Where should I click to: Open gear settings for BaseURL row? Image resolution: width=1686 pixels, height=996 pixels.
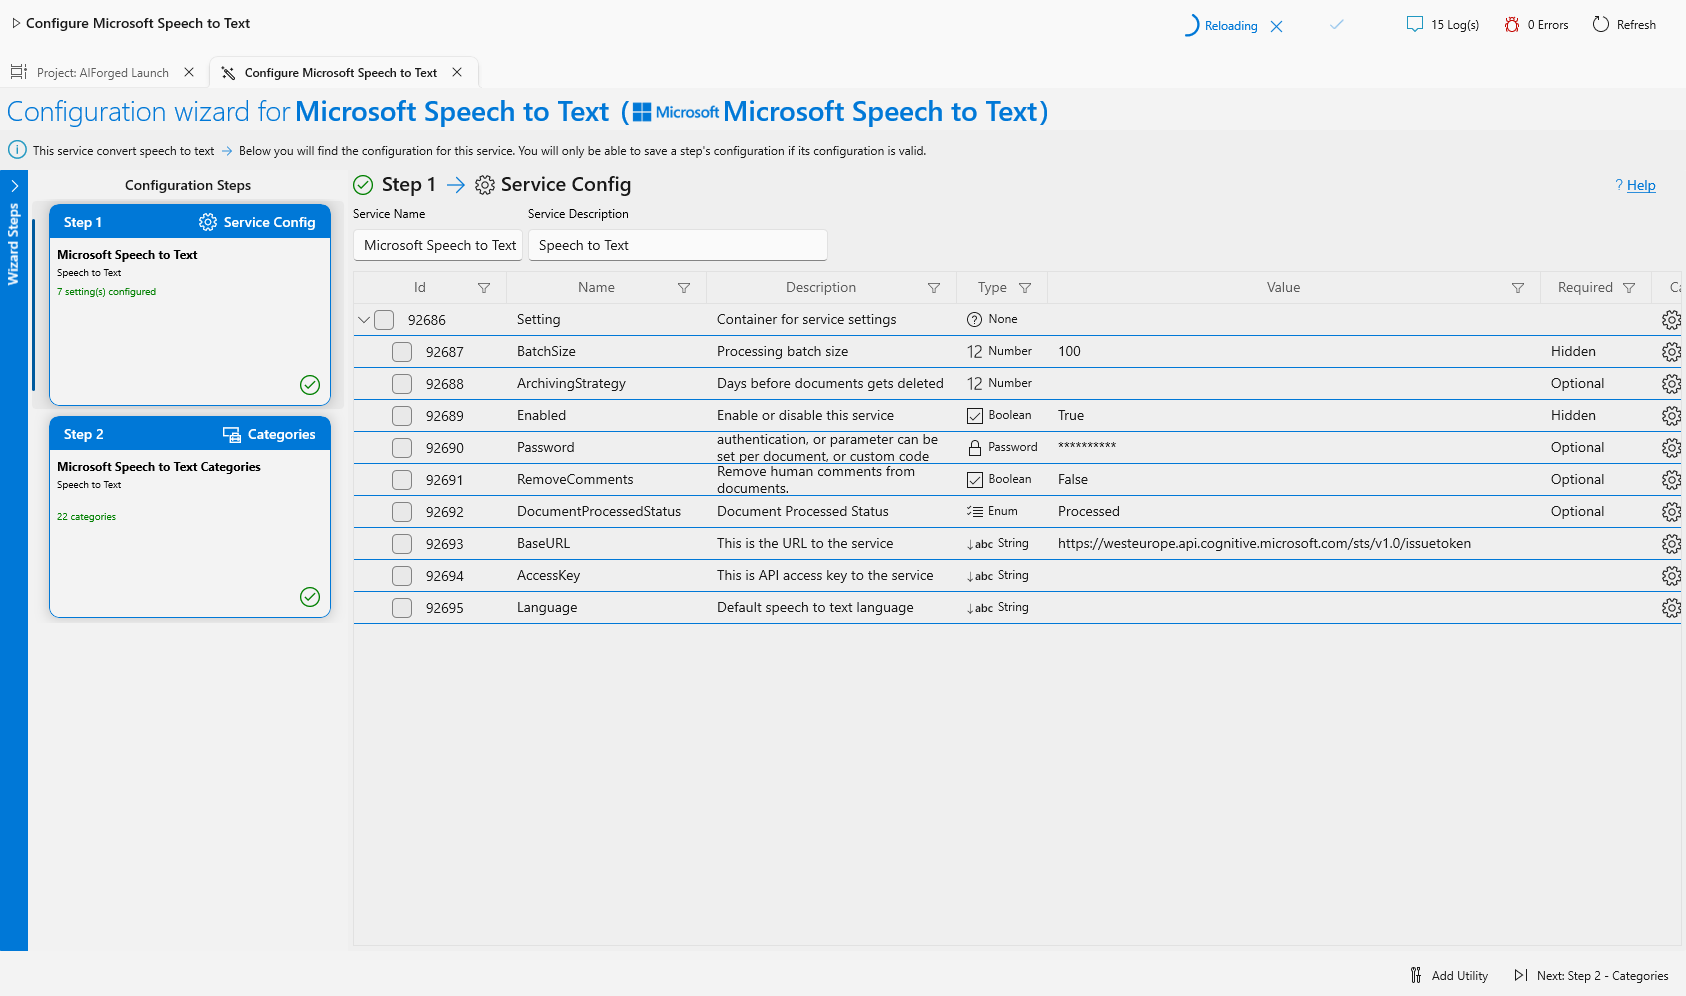[x=1671, y=544]
